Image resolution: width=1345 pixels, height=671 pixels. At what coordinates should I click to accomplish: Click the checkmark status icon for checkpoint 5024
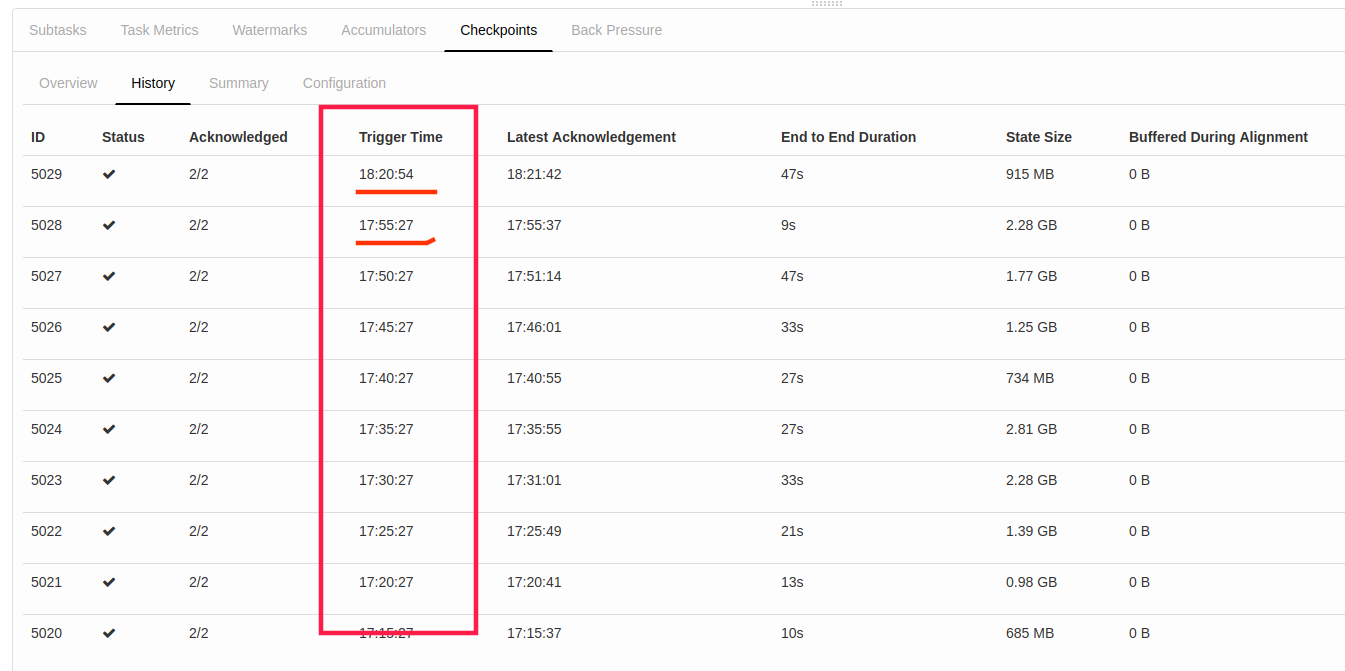pos(109,429)
